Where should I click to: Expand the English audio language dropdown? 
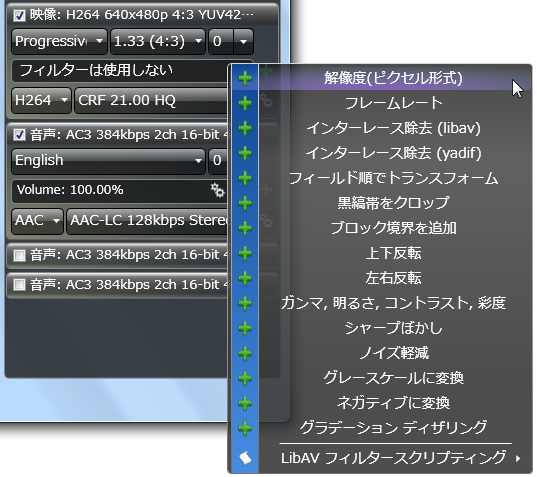coord(108,161)
